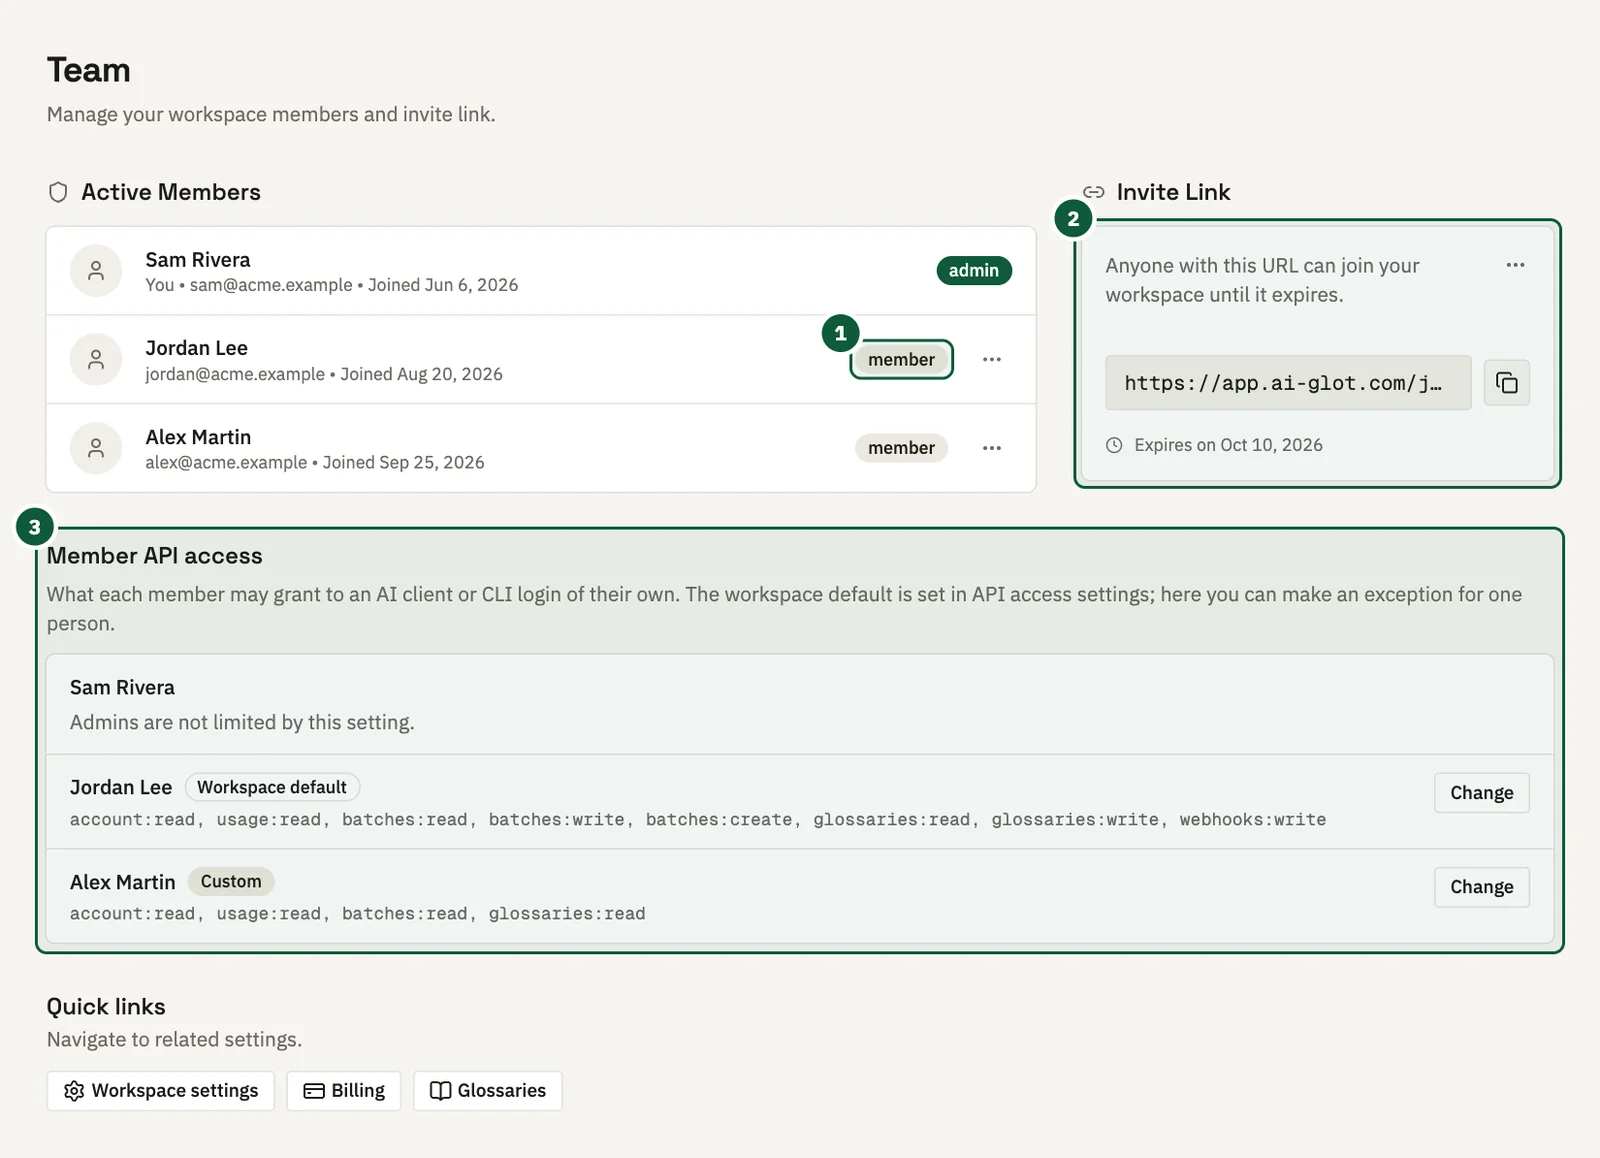Click the shield icon beside Active Members
The width and height of the screenshot is (1600, 1158).
pos(58,192)
